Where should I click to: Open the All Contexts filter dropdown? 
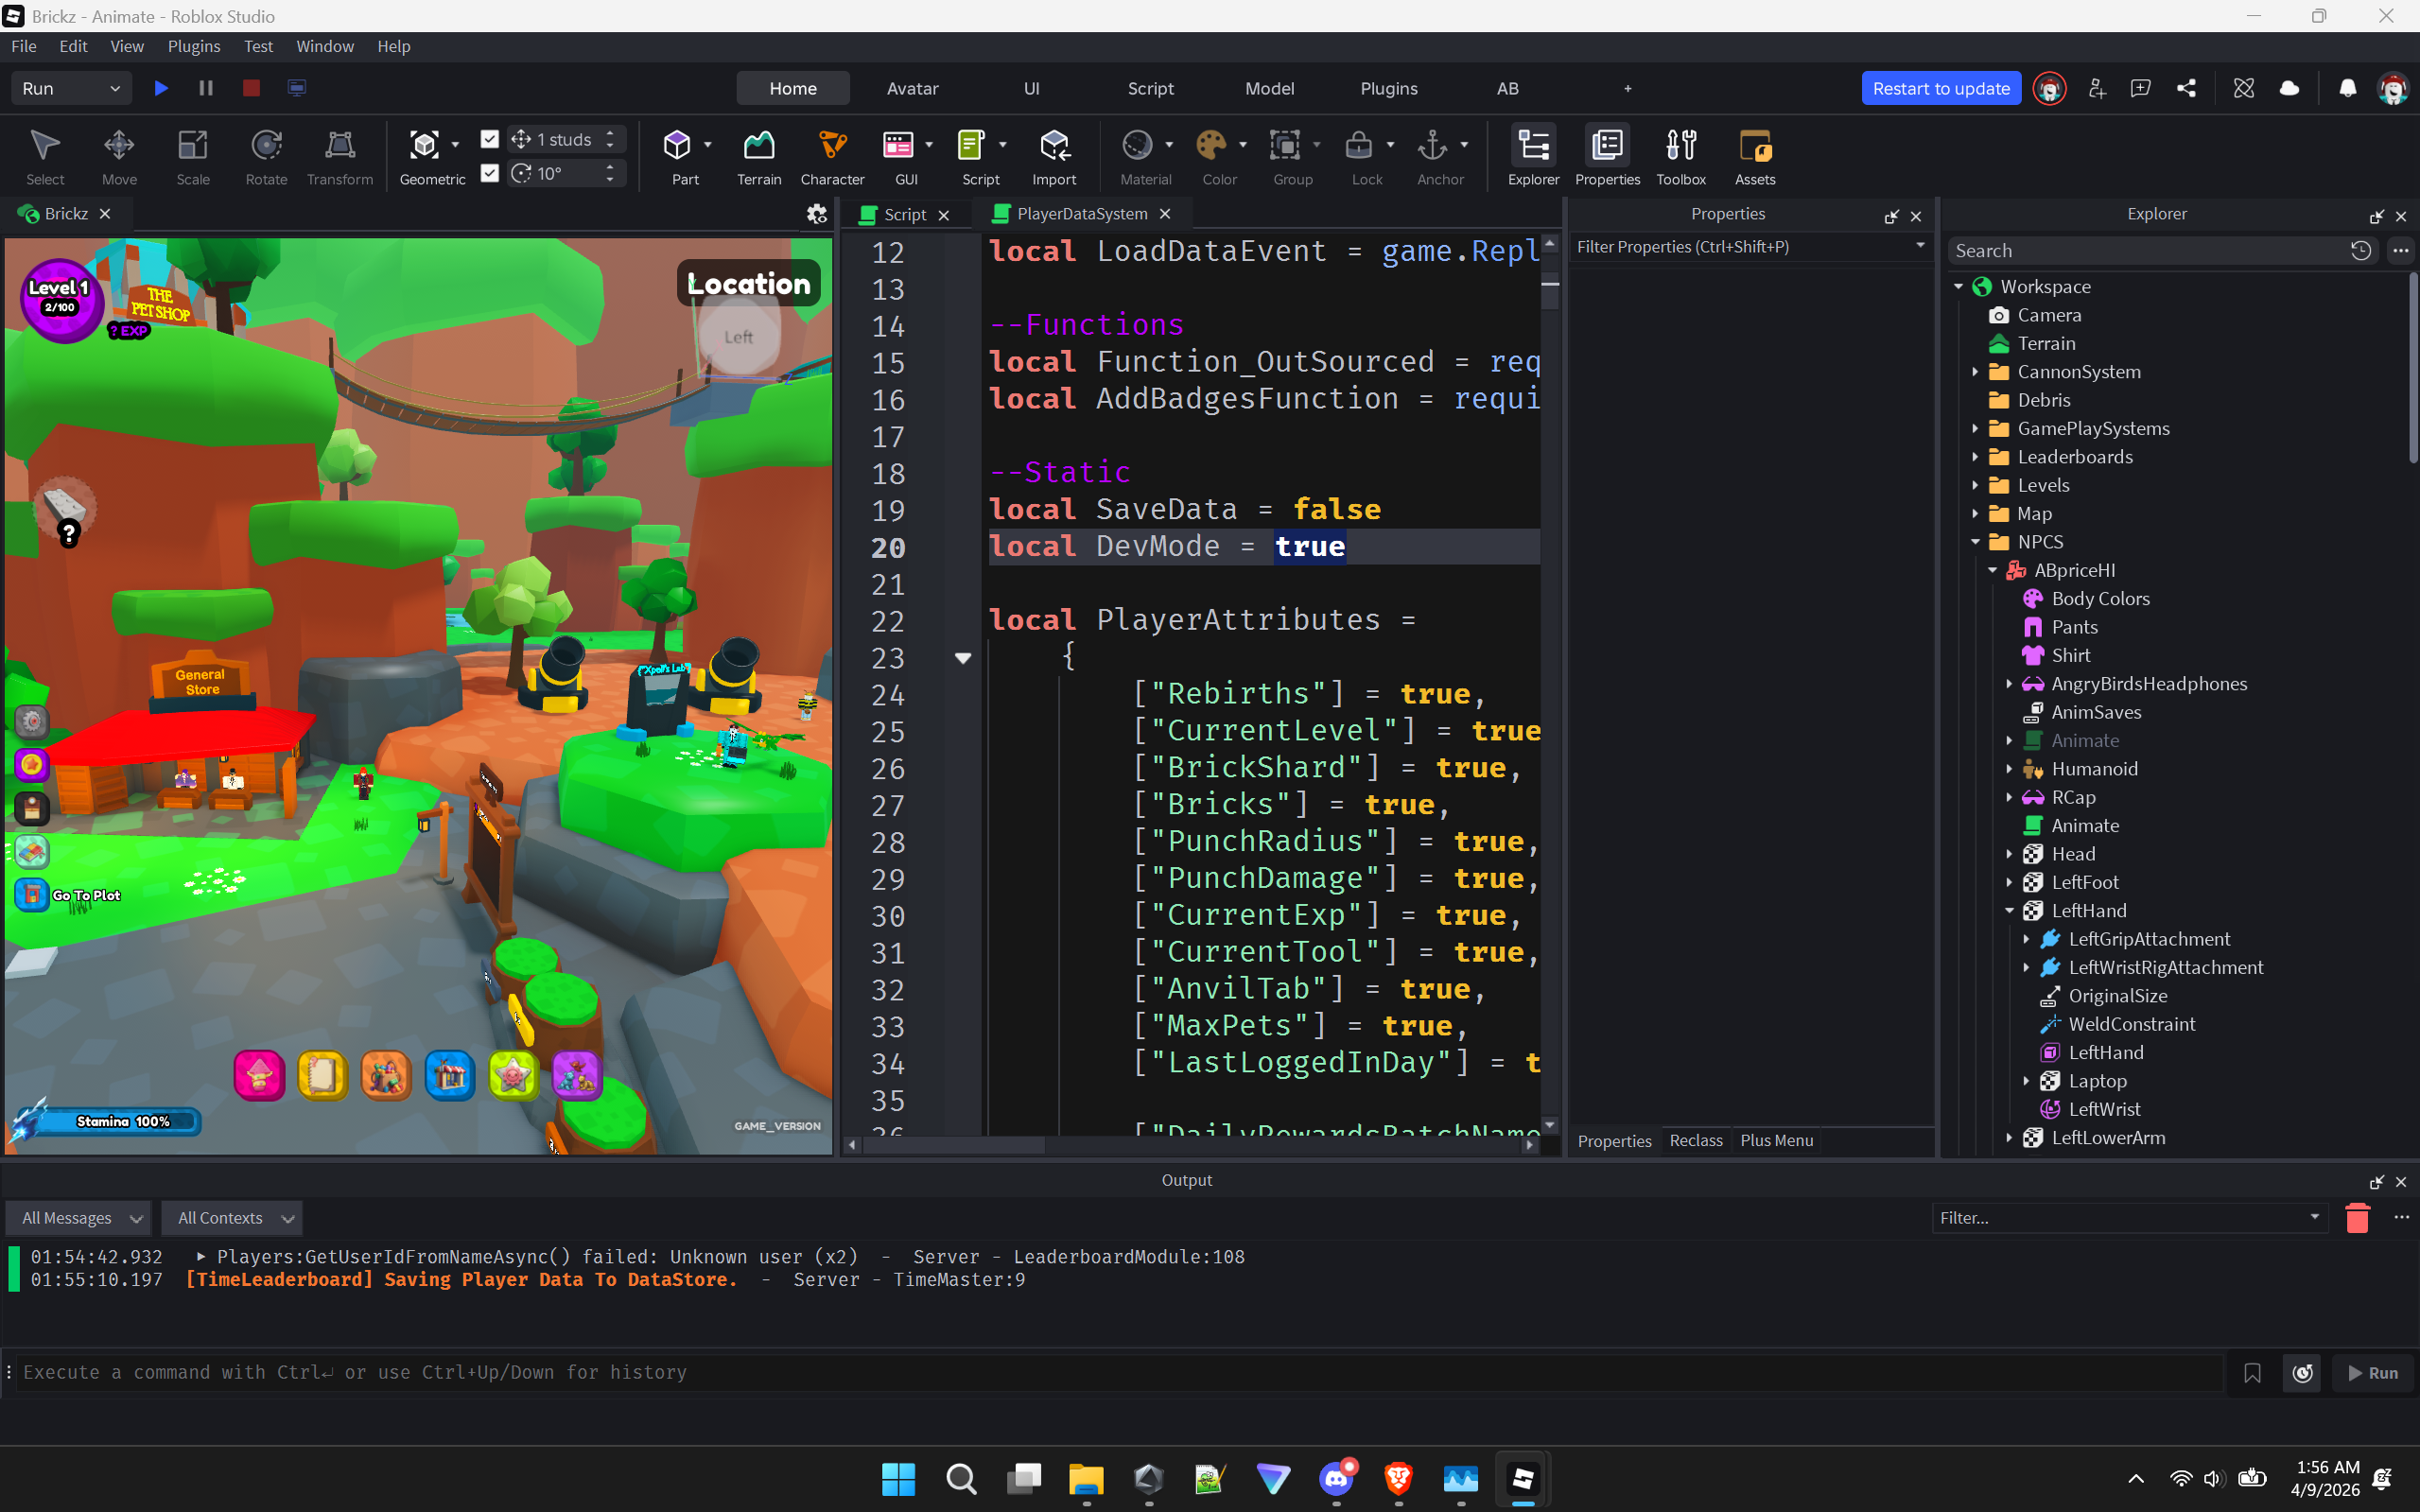coord(232,1218)
